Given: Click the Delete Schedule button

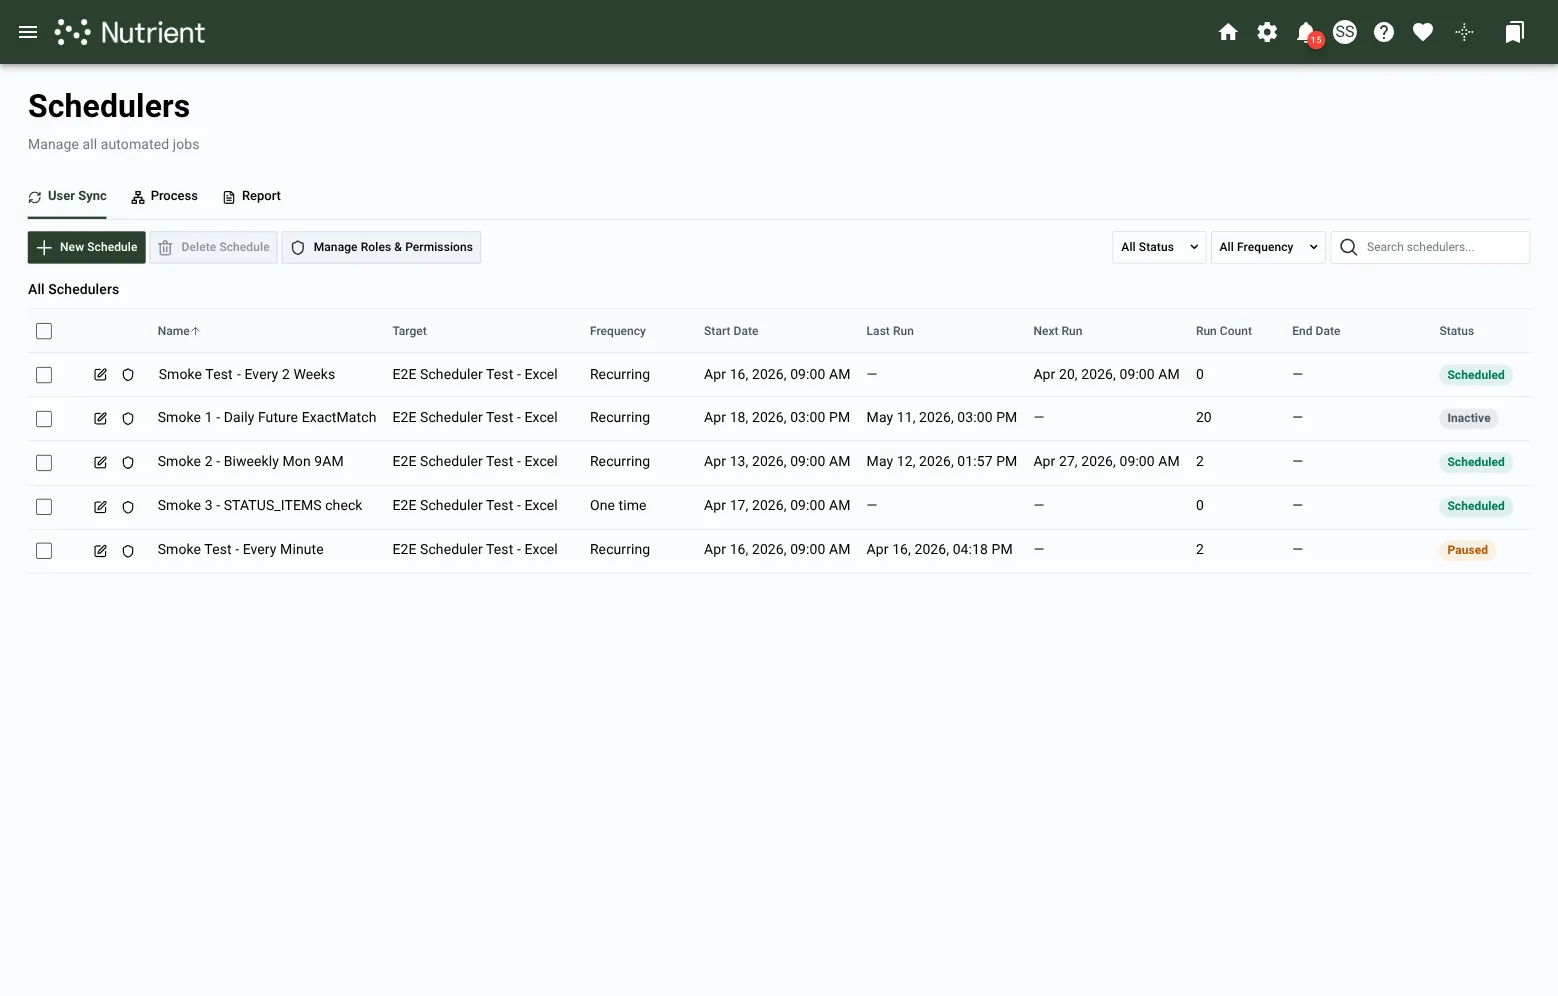Looking at the screenshot, I should 214,247.
